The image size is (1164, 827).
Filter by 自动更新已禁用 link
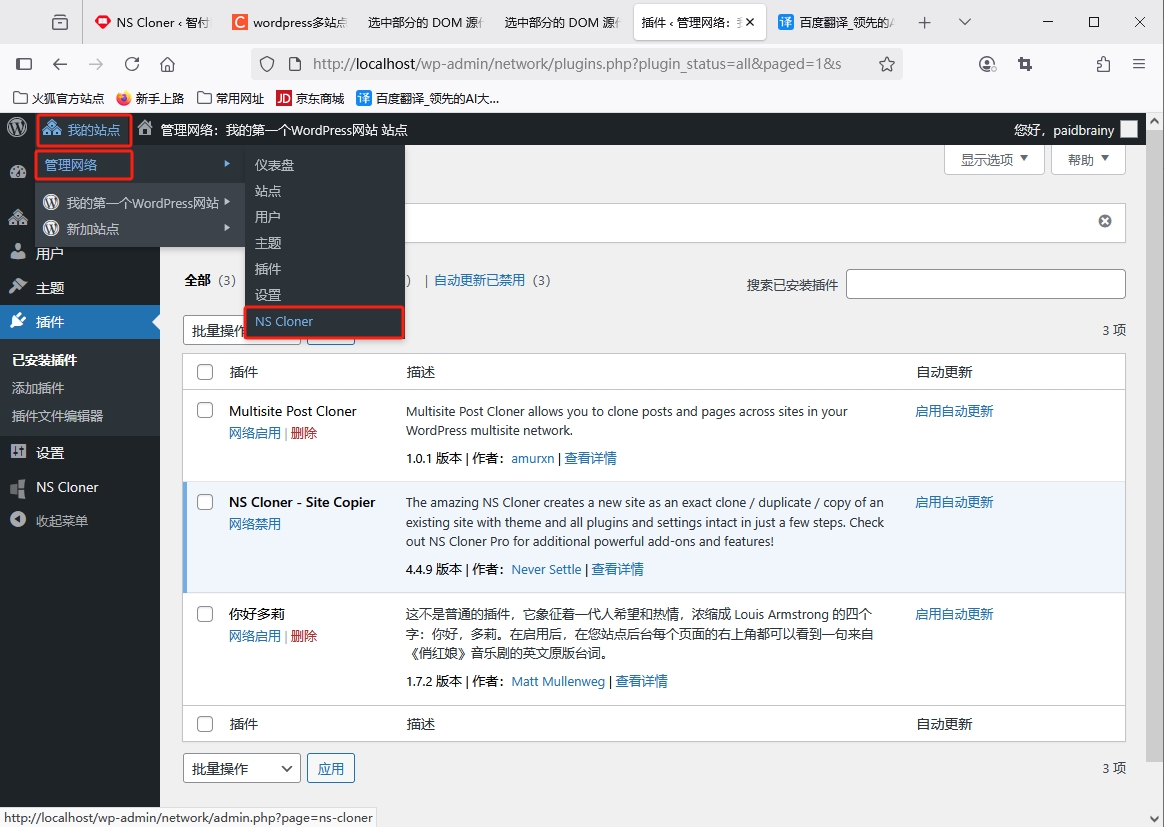click(x=480, y=280)
